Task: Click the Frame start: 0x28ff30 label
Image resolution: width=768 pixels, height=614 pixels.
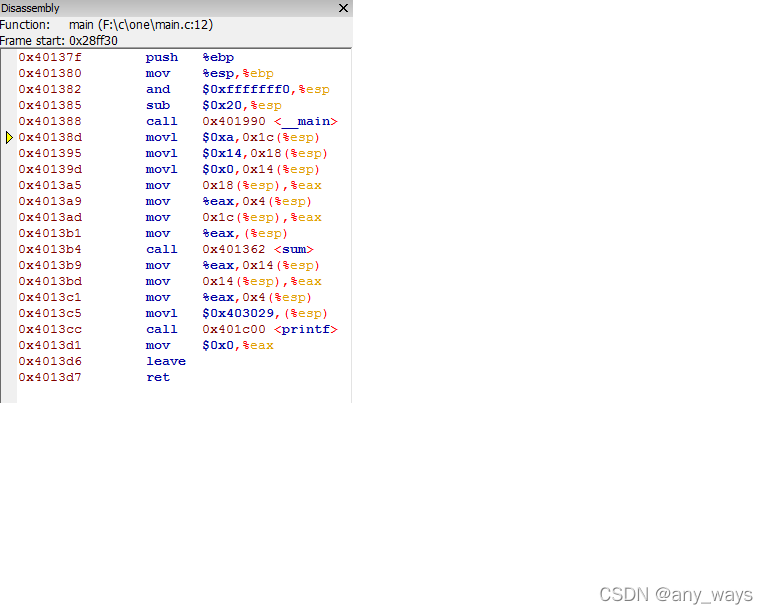Action: [59, 41]
